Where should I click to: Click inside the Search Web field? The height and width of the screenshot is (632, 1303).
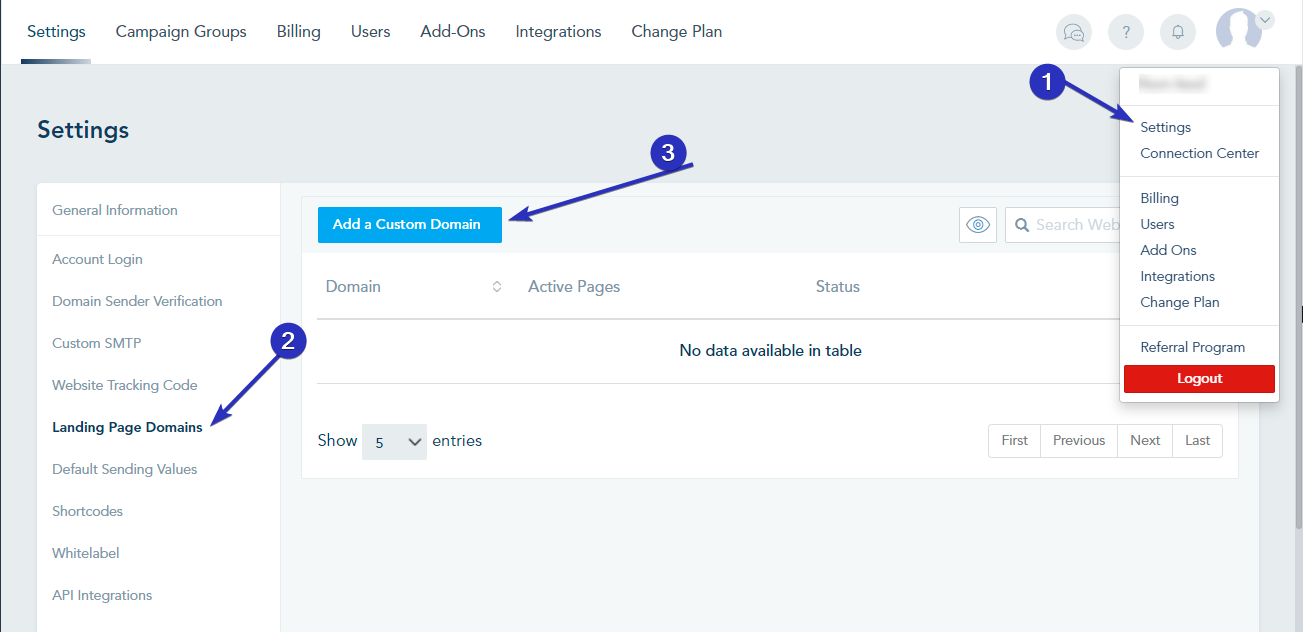tap(1080, 225)
